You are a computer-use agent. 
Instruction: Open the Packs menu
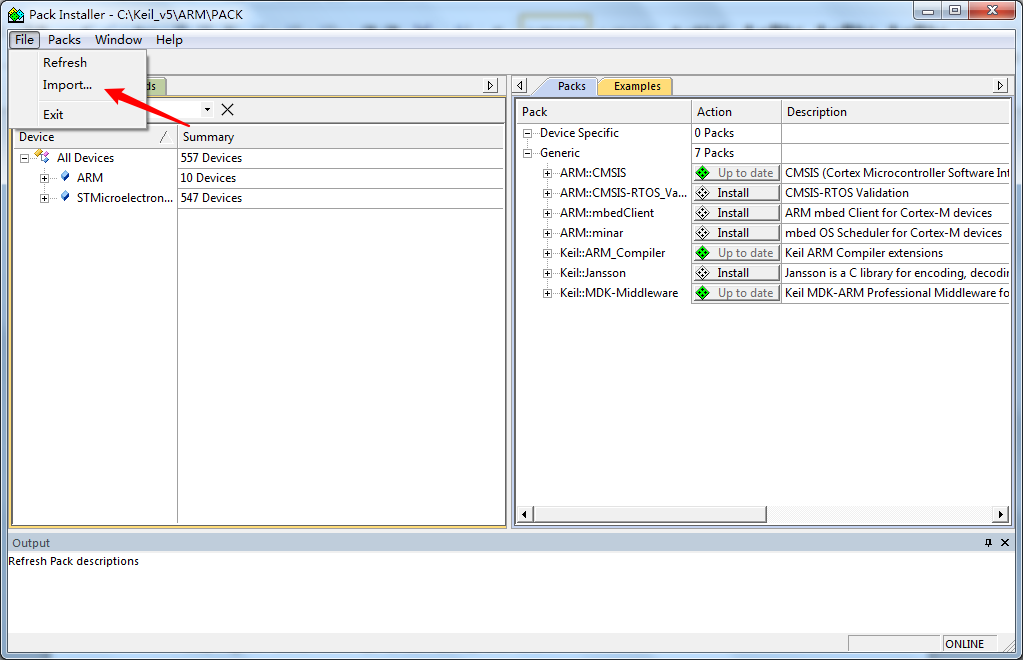(64, 40)
